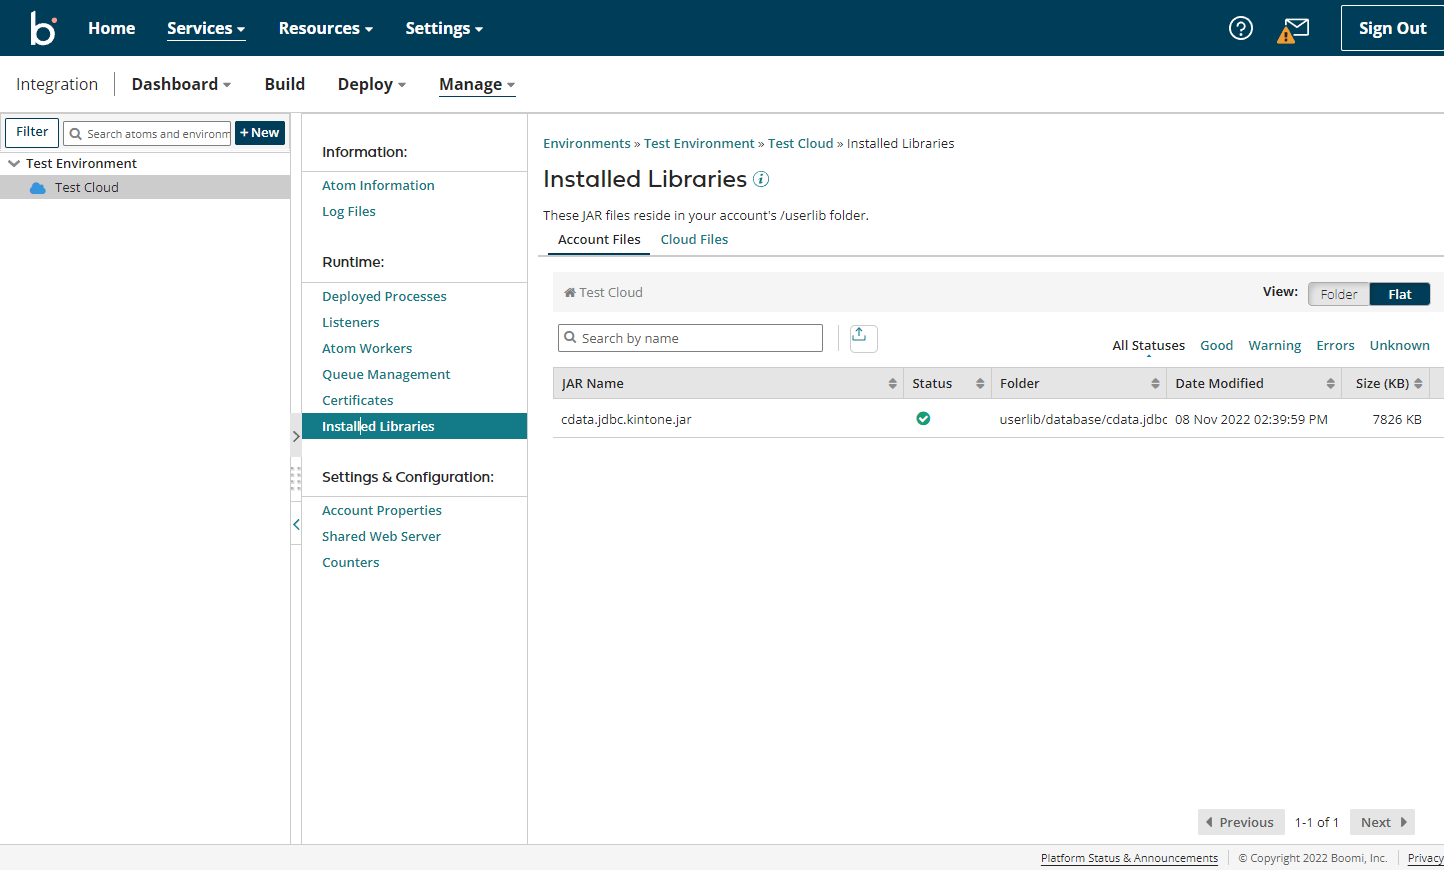Screen dimensions: 1444x870
Task: Click the green status checkmark for cdata.jdbc.kintone.jar
Action: tap(923, 419)
